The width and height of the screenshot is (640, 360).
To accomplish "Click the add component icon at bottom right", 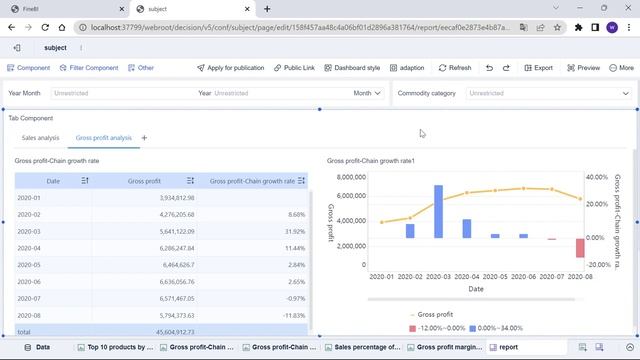I will click(x=582, y=347).
